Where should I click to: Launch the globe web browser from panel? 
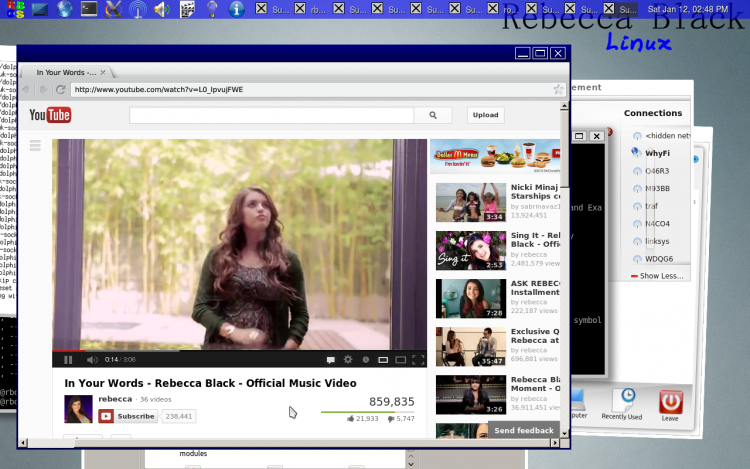[x=65, y=9]
